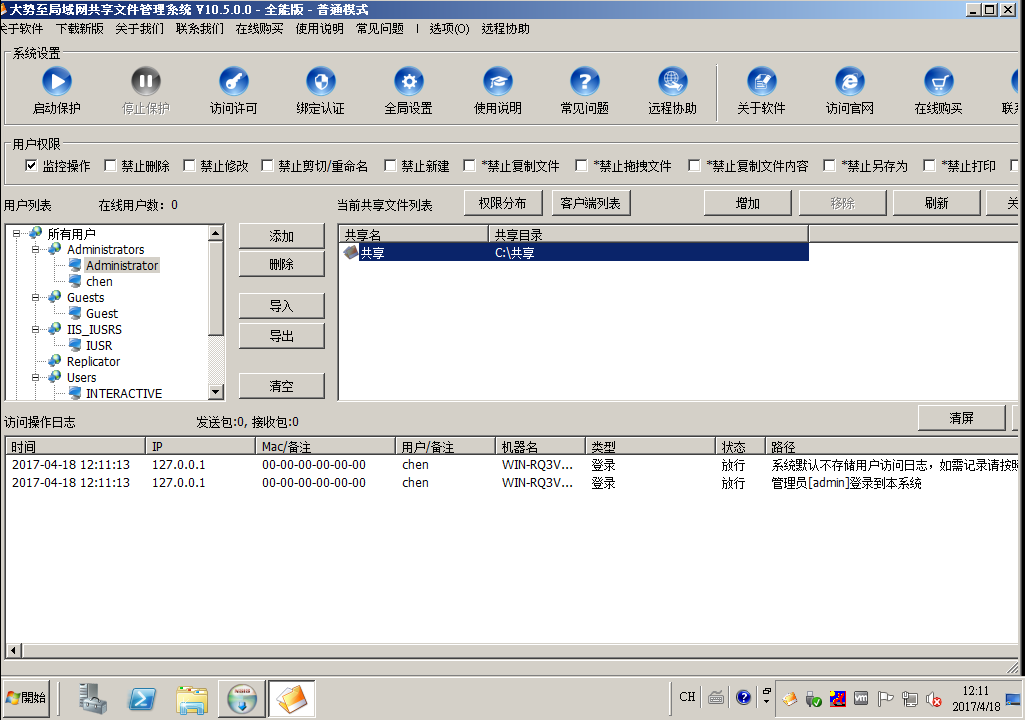This screenshot has width=1025, height=720.
Task: Check the 禁止新建 checkbox
Action: pyautogui.click(x=391, y=166)
